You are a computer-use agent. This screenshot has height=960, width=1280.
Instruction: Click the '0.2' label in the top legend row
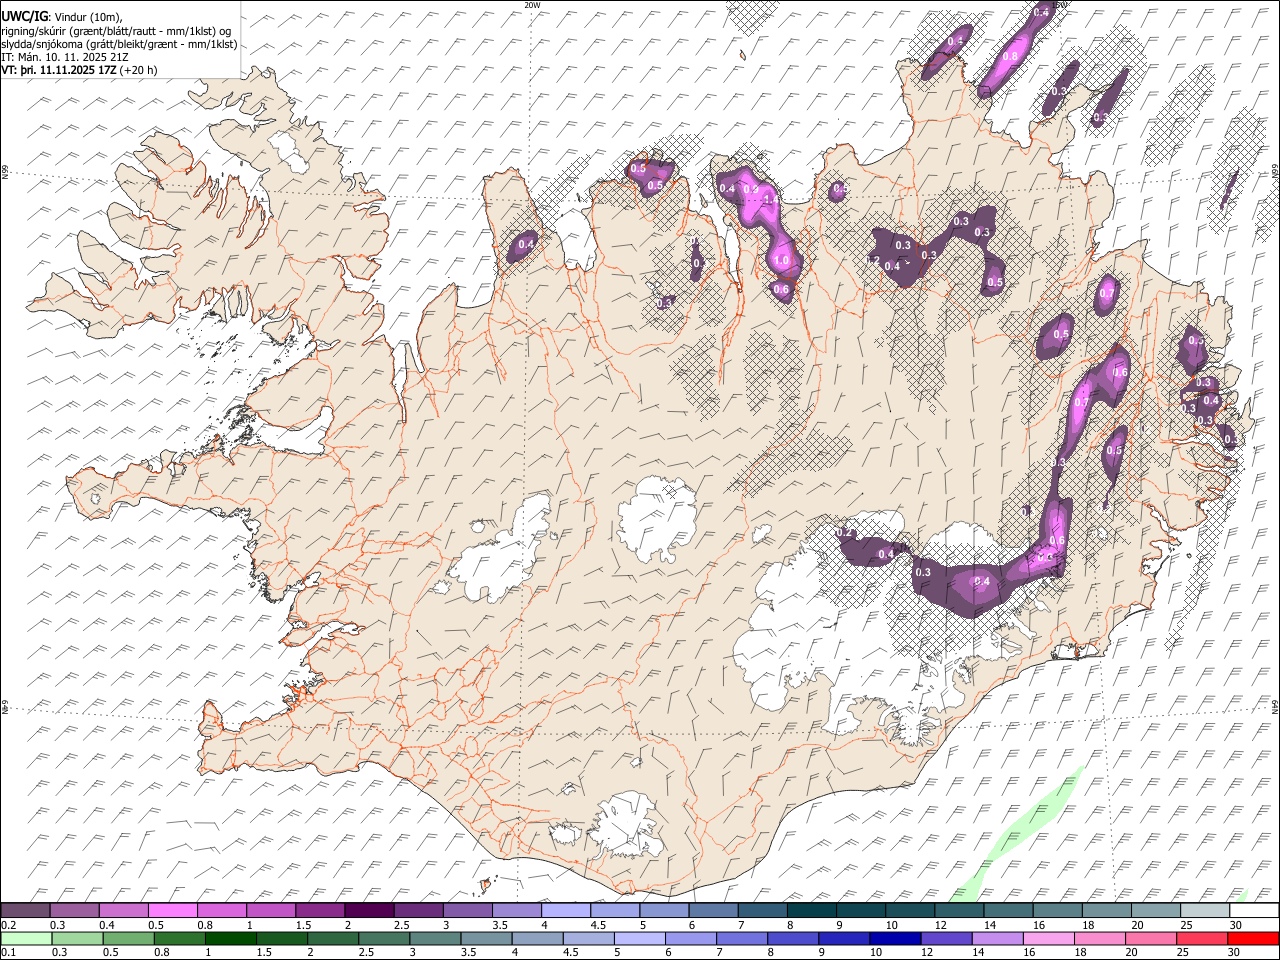(7, 924)
